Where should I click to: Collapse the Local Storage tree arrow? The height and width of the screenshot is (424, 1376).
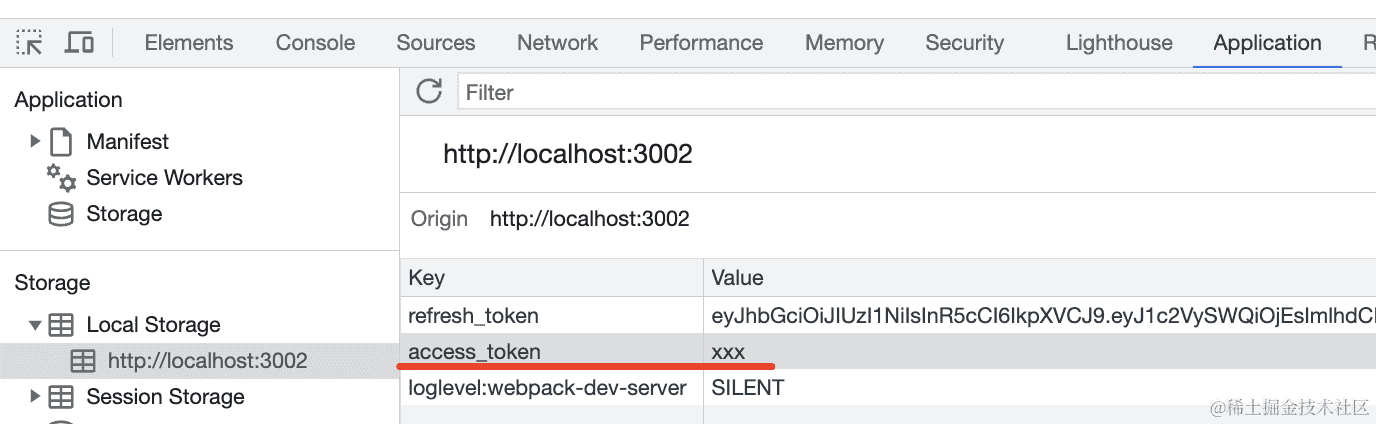click(36, 325)
